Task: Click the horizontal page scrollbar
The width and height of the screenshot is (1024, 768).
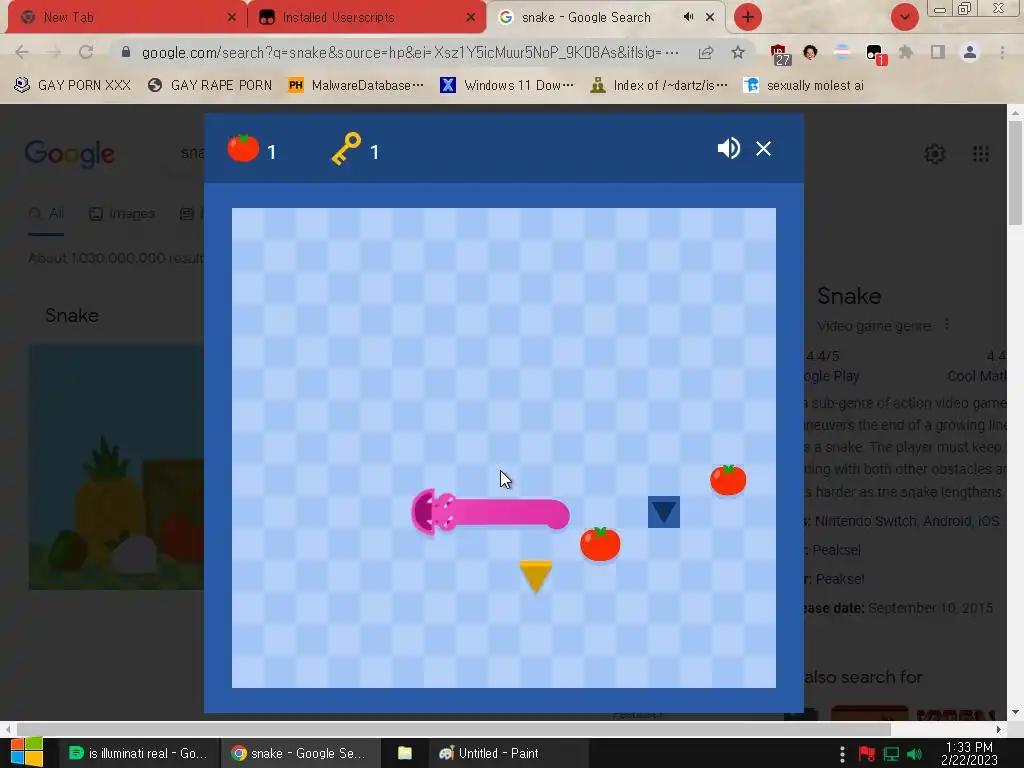Action: (x=454, y=729)
